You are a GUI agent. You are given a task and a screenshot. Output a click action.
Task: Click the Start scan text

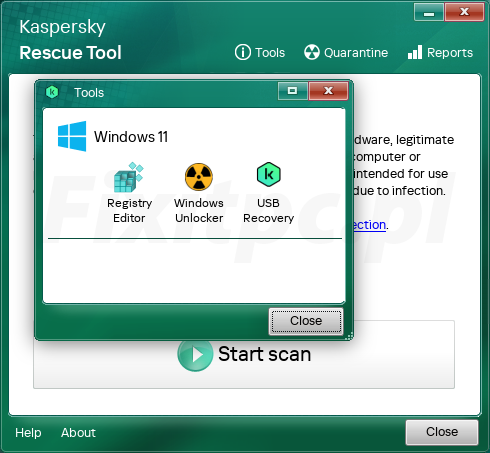tap(264, 354)
